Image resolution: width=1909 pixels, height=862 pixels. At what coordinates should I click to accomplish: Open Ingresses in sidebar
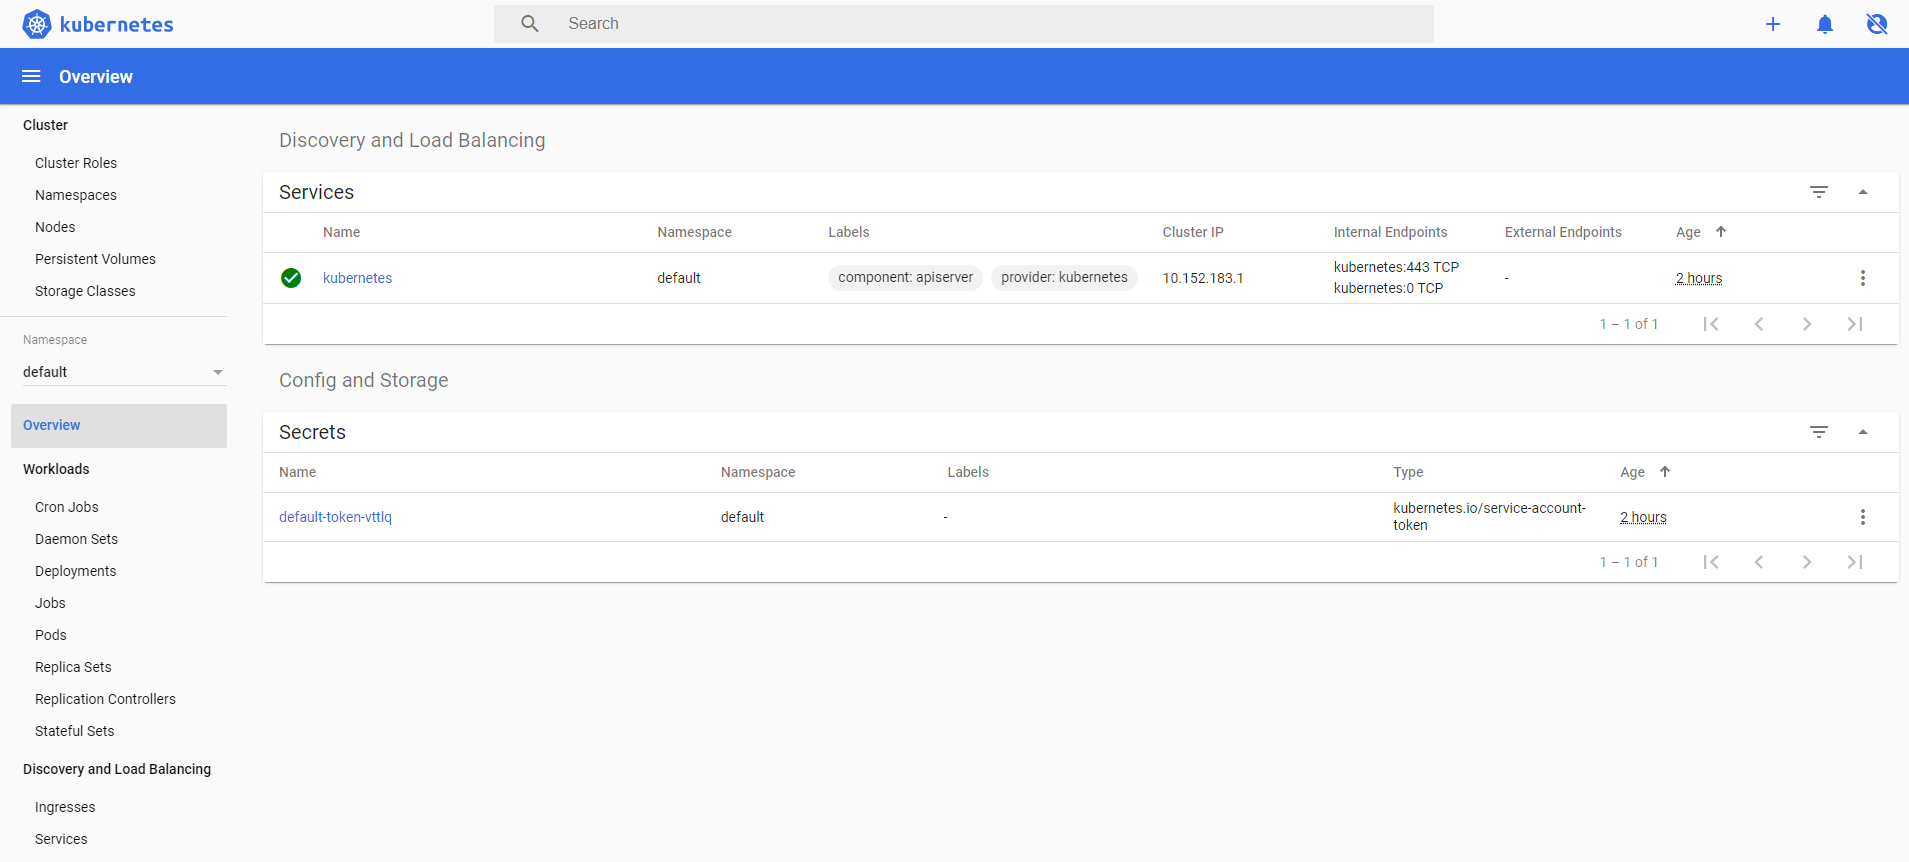point(65,807)
